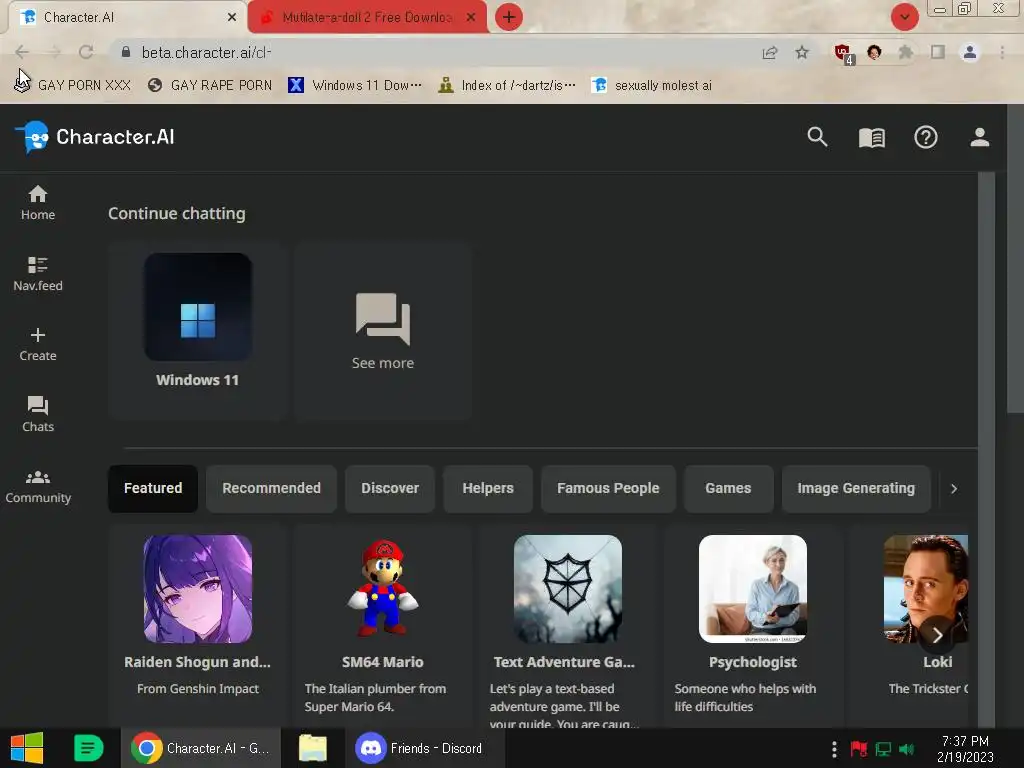
Task: Open the Raiden Shogun character card
Action: (x=197, y=626)
